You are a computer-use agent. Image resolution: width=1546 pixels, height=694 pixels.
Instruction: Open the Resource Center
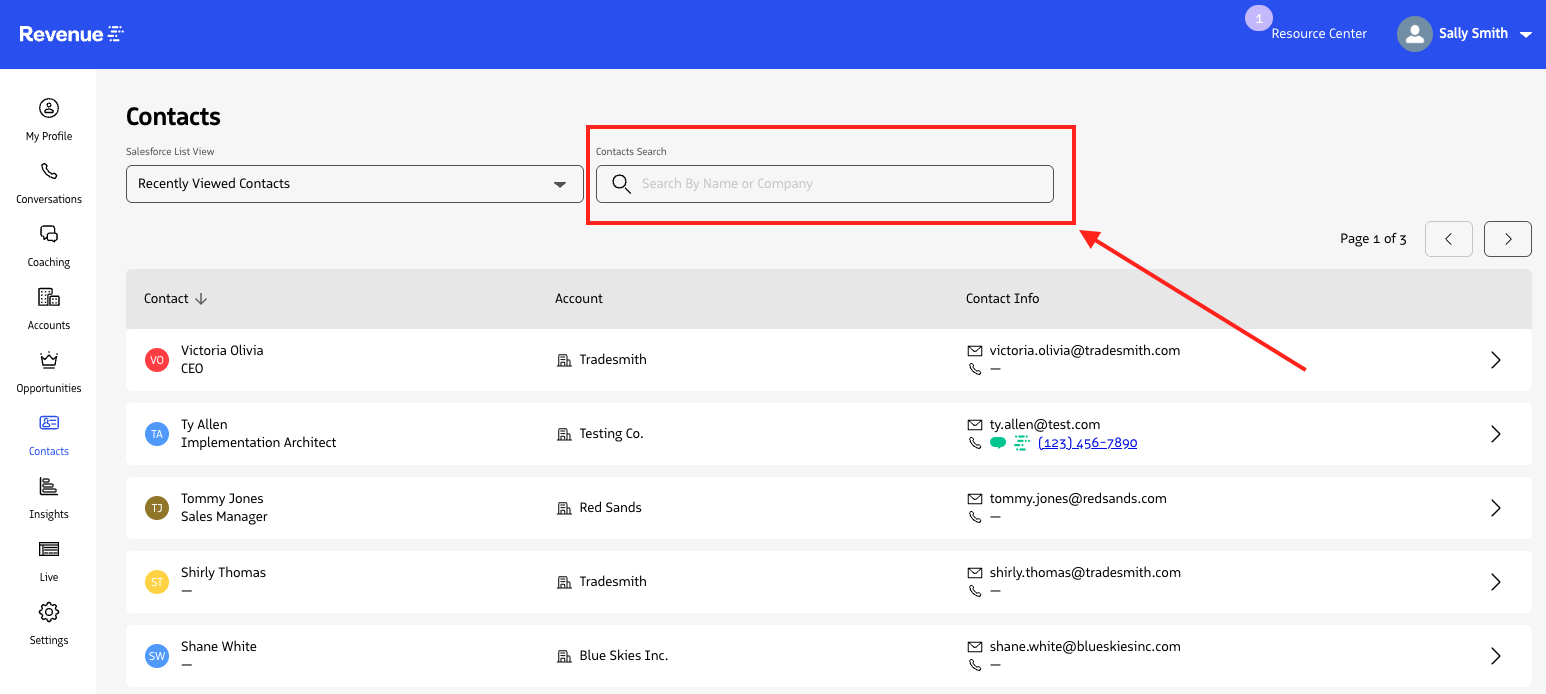pyautogui.click(x=1319, y=33)
